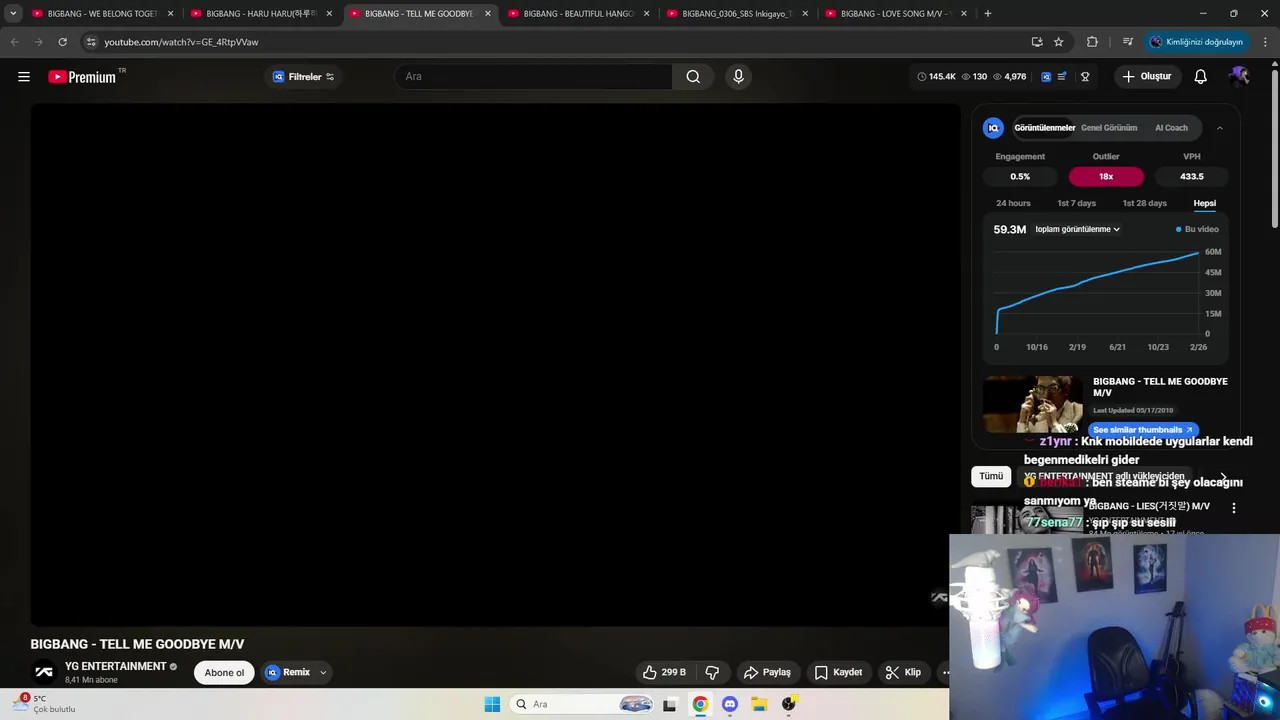The width and height of the screenshot is (1280, 720).
Task: Click the Abone ol subscribe button
Action: coord(224,672)
